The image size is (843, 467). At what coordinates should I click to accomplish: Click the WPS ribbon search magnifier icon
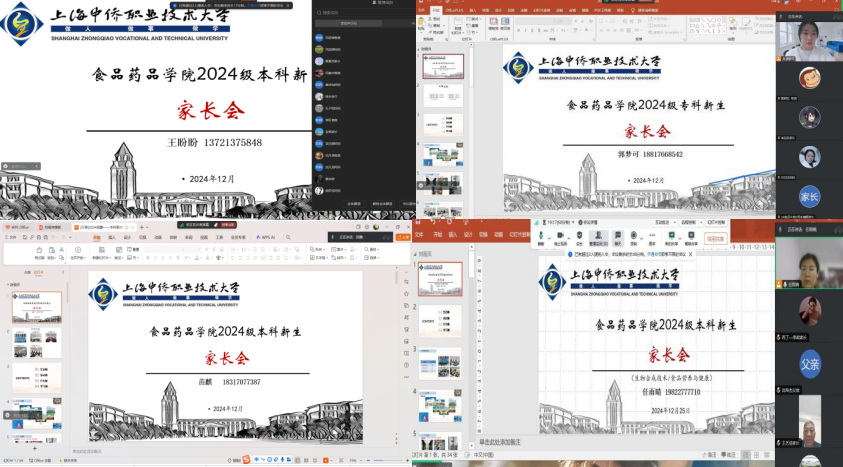[x=288, y=238]
